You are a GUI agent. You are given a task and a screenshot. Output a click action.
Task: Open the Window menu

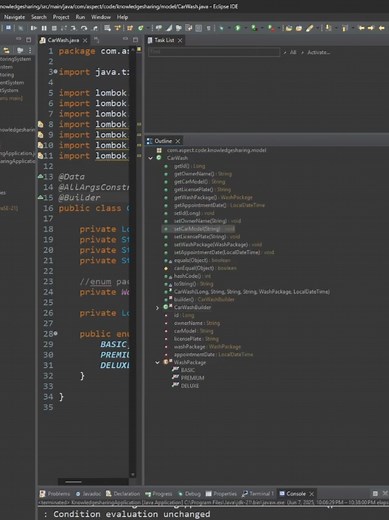(101, 17)
